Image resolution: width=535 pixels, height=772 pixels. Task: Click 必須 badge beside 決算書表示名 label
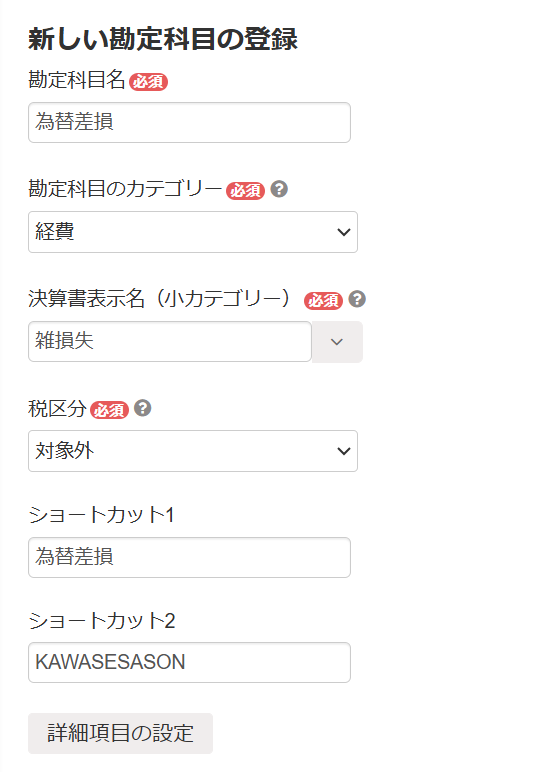(323, 300)
